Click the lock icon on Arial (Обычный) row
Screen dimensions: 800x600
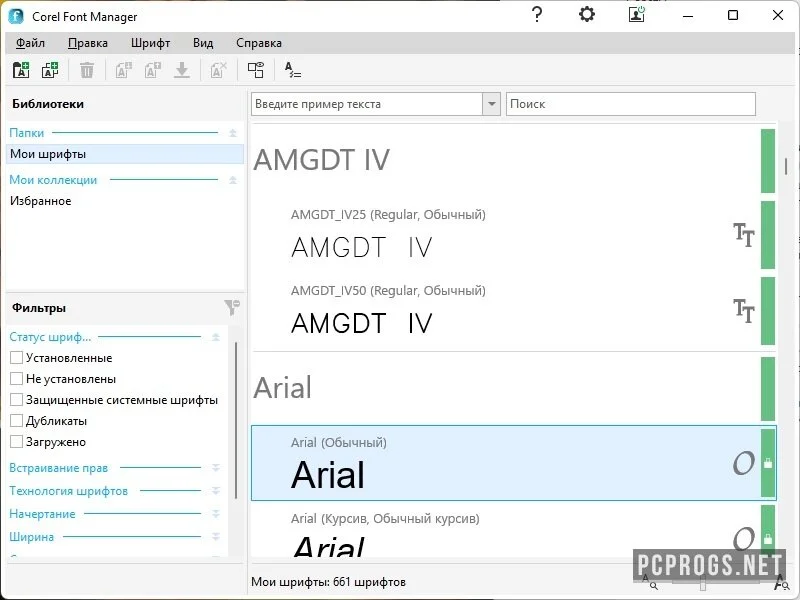point(768,463)
